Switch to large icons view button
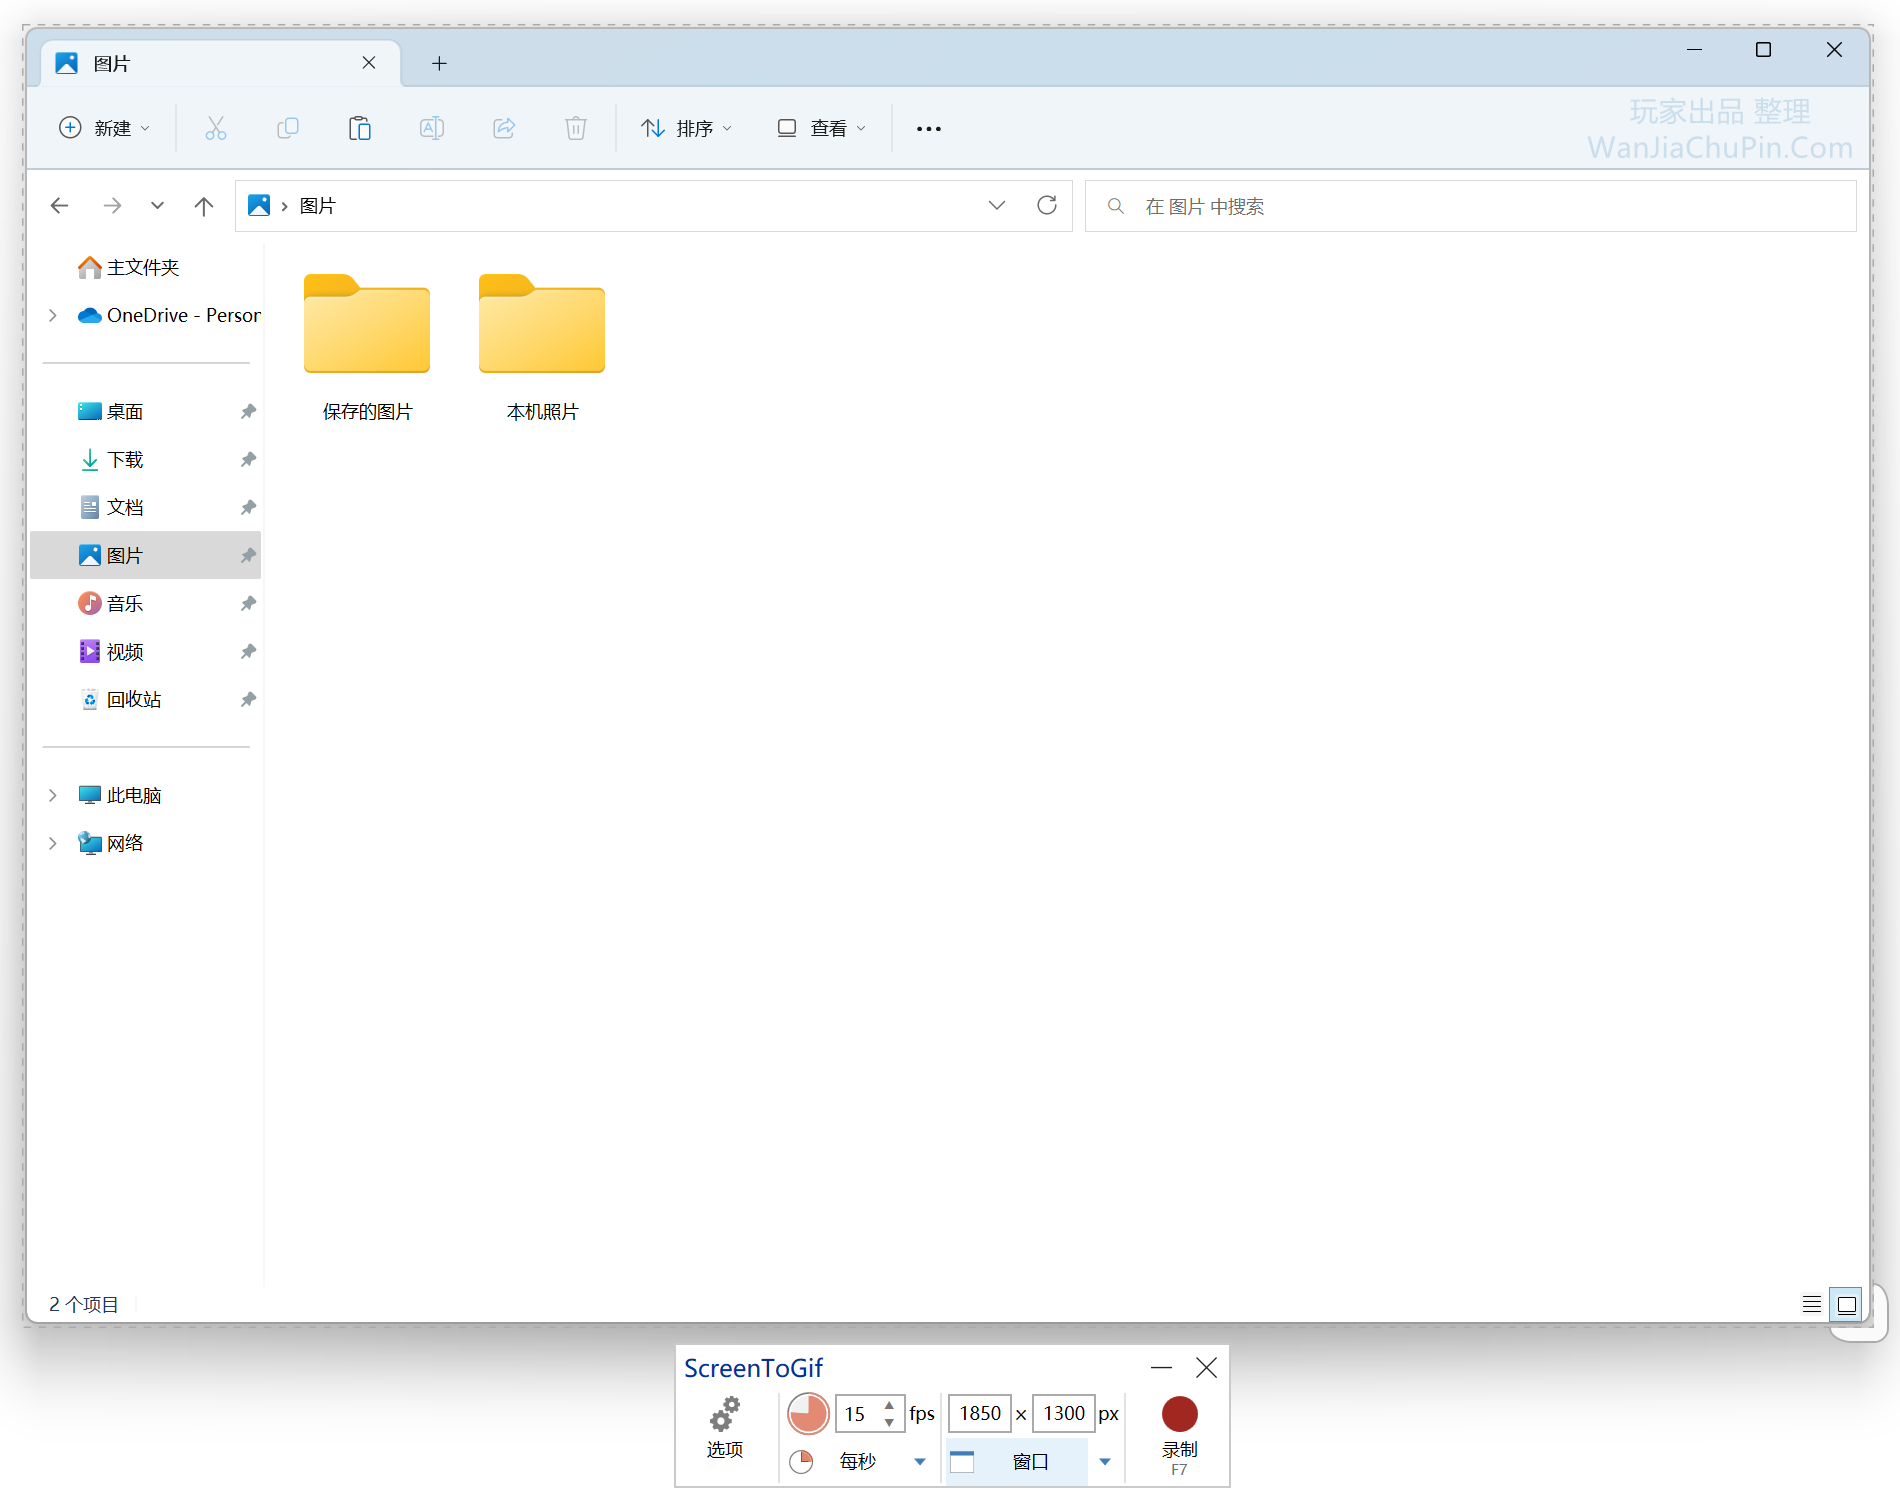 (x=1847, y=1304)
